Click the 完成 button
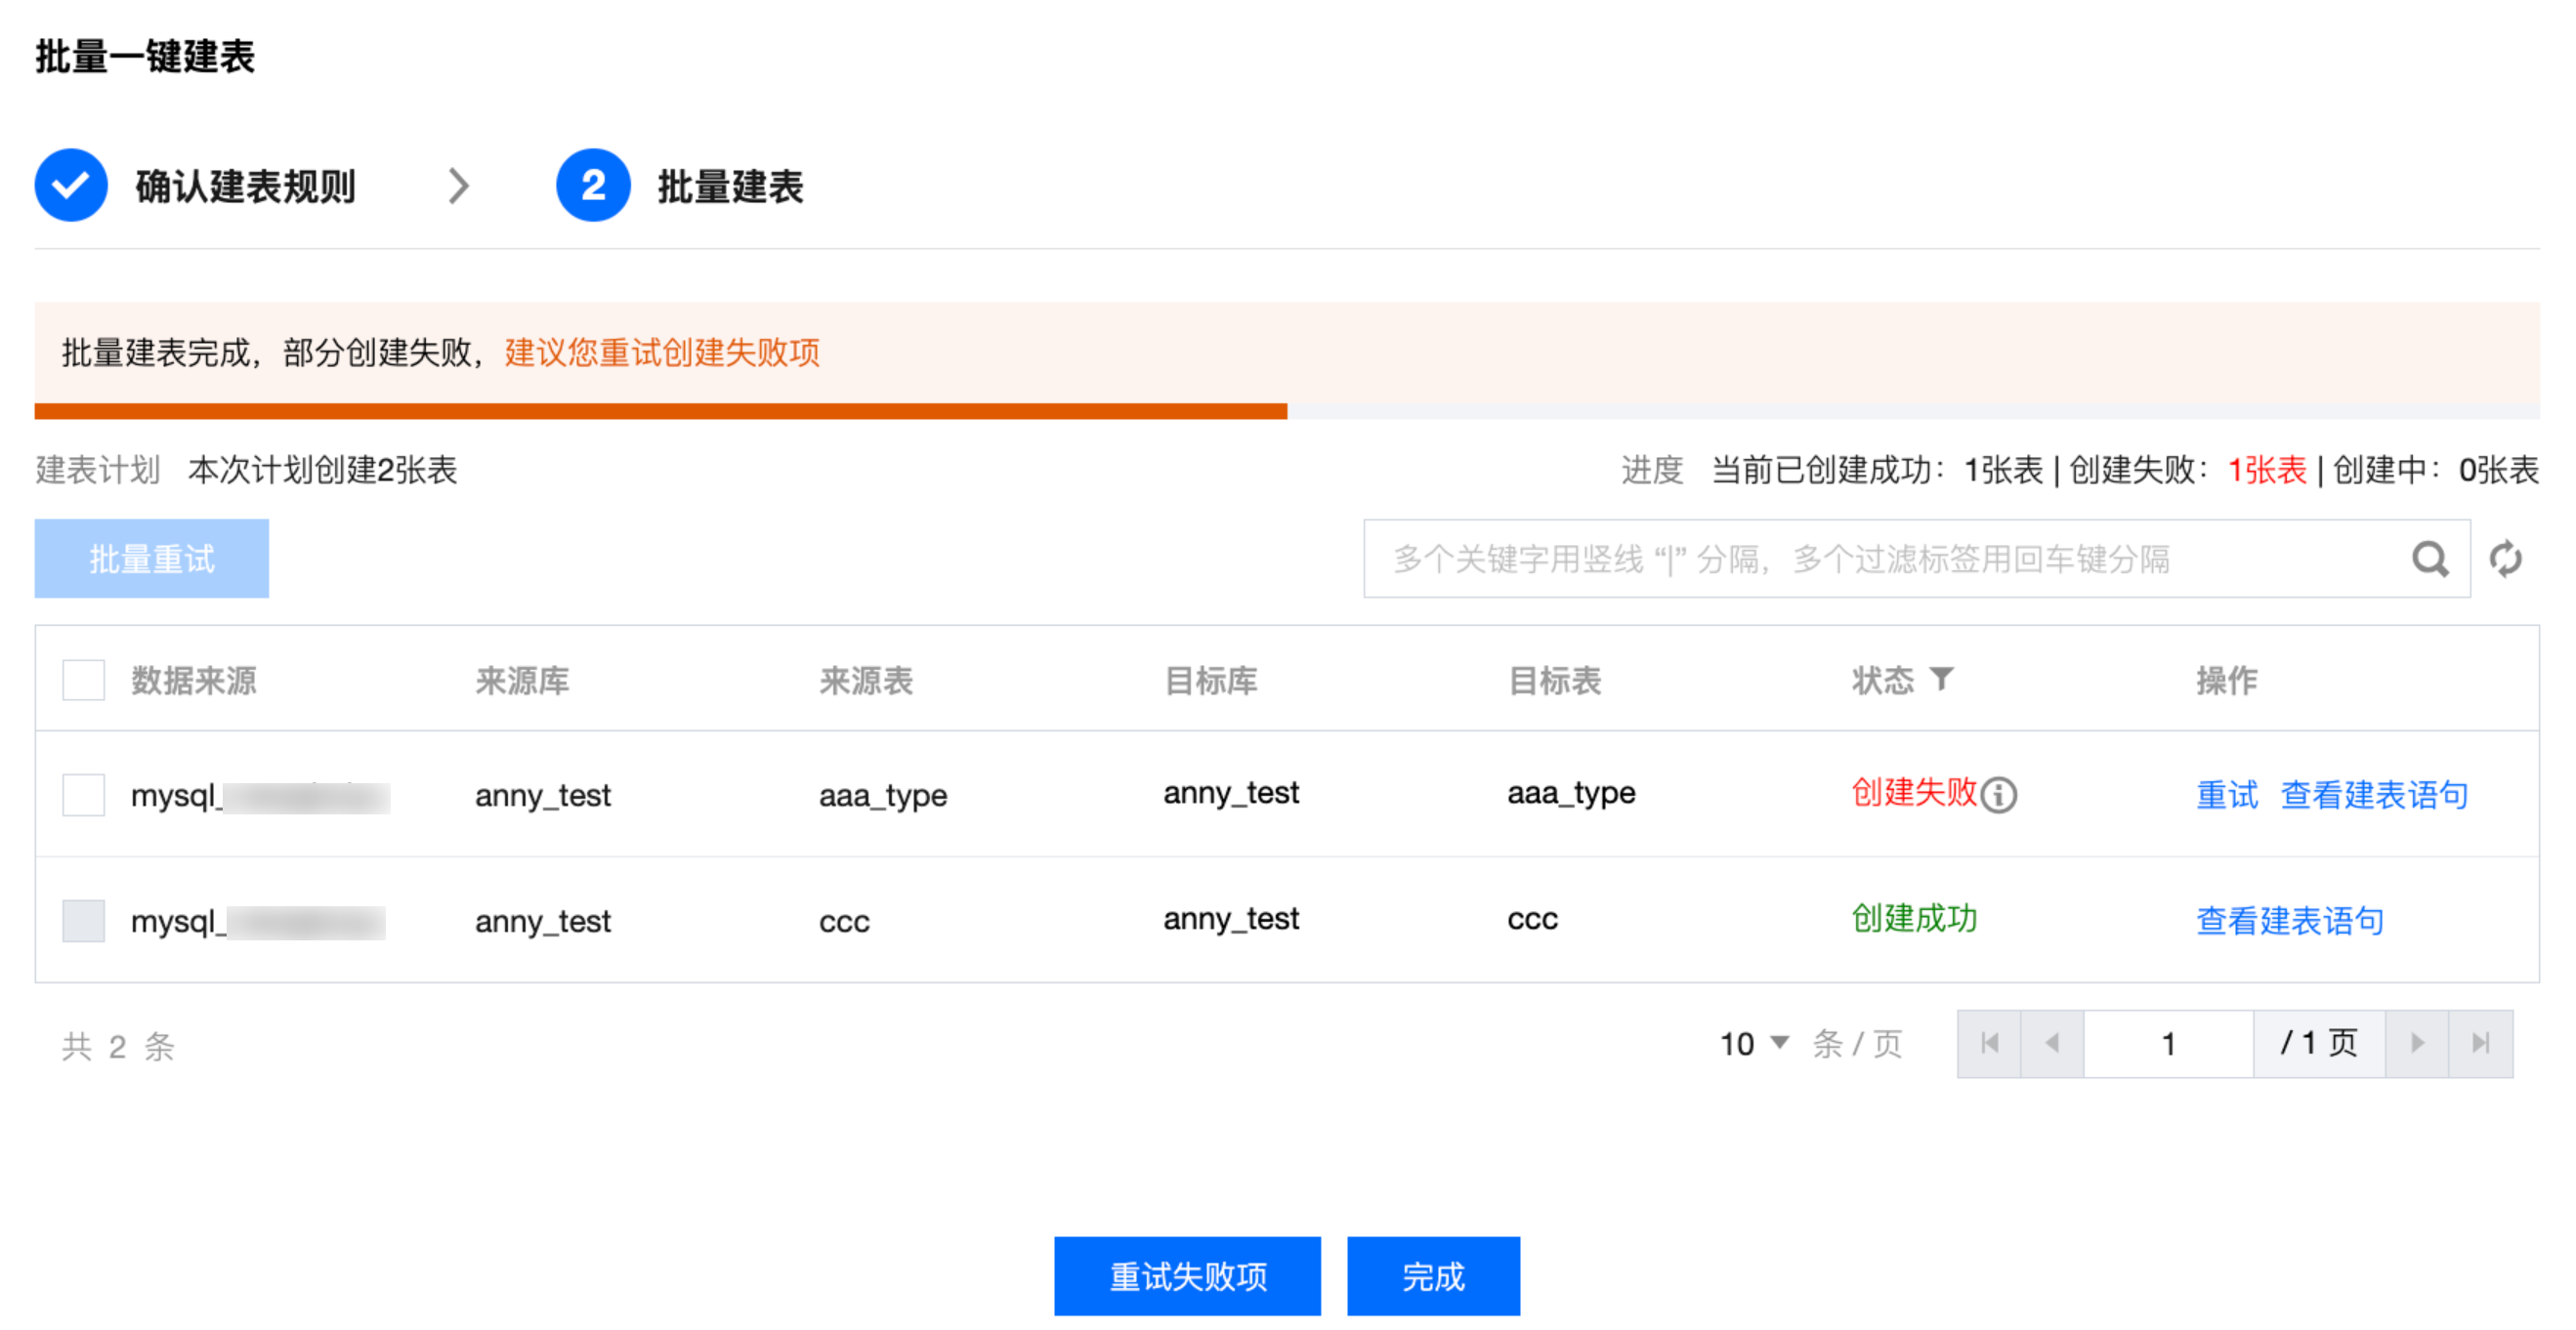The width and height of the screenshot is (2576, 1330). (x=1432, y=1276)
